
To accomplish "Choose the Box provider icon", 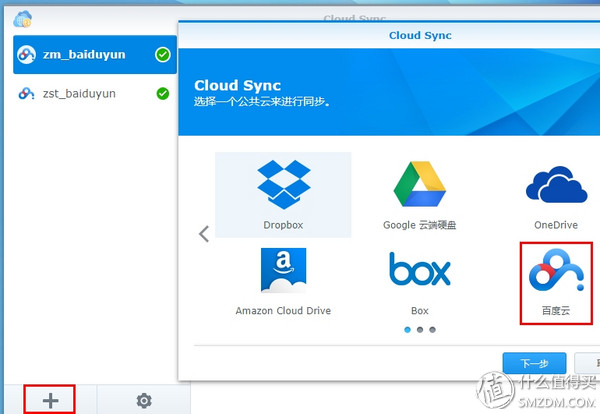I will click(419, 270).
